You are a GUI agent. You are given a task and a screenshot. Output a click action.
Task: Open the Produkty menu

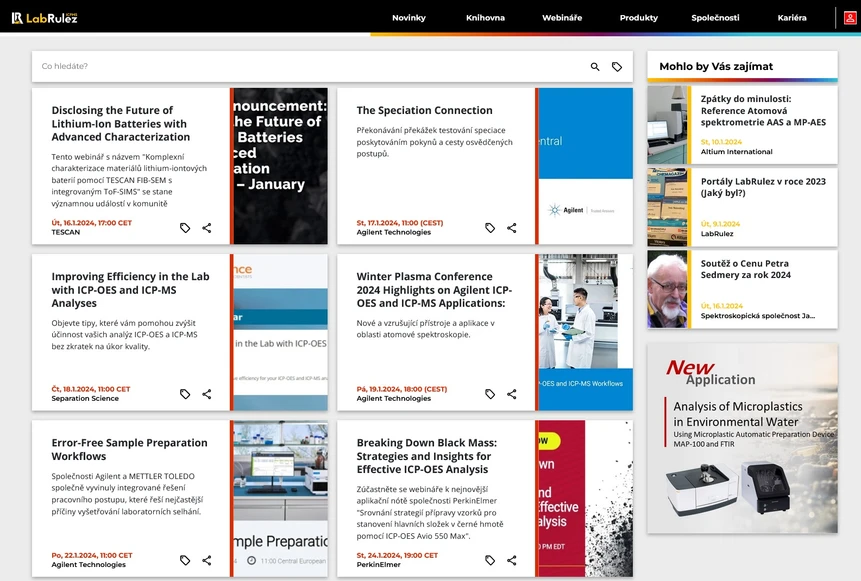coord(639,18)
